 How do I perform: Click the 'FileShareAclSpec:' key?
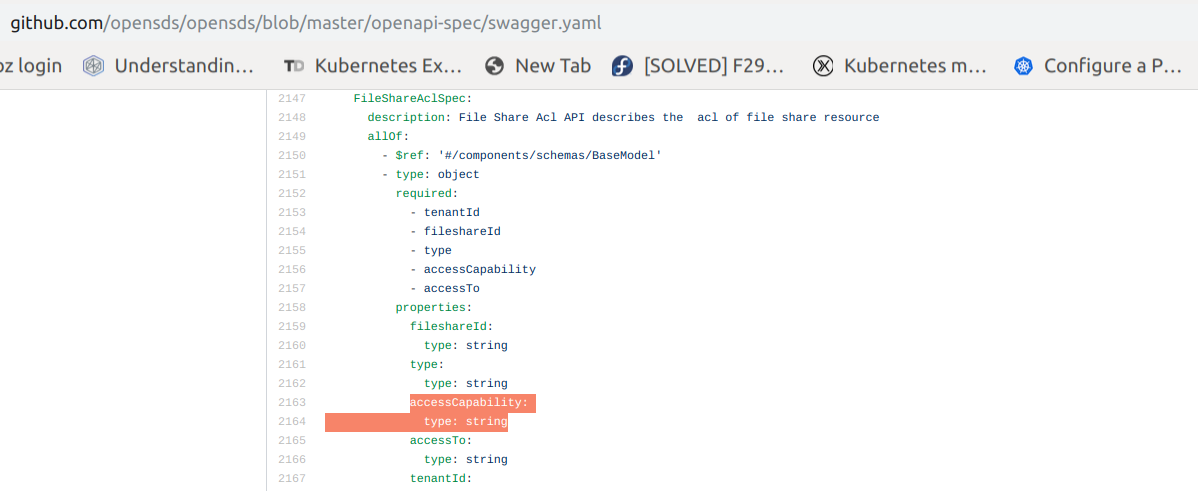413,99
